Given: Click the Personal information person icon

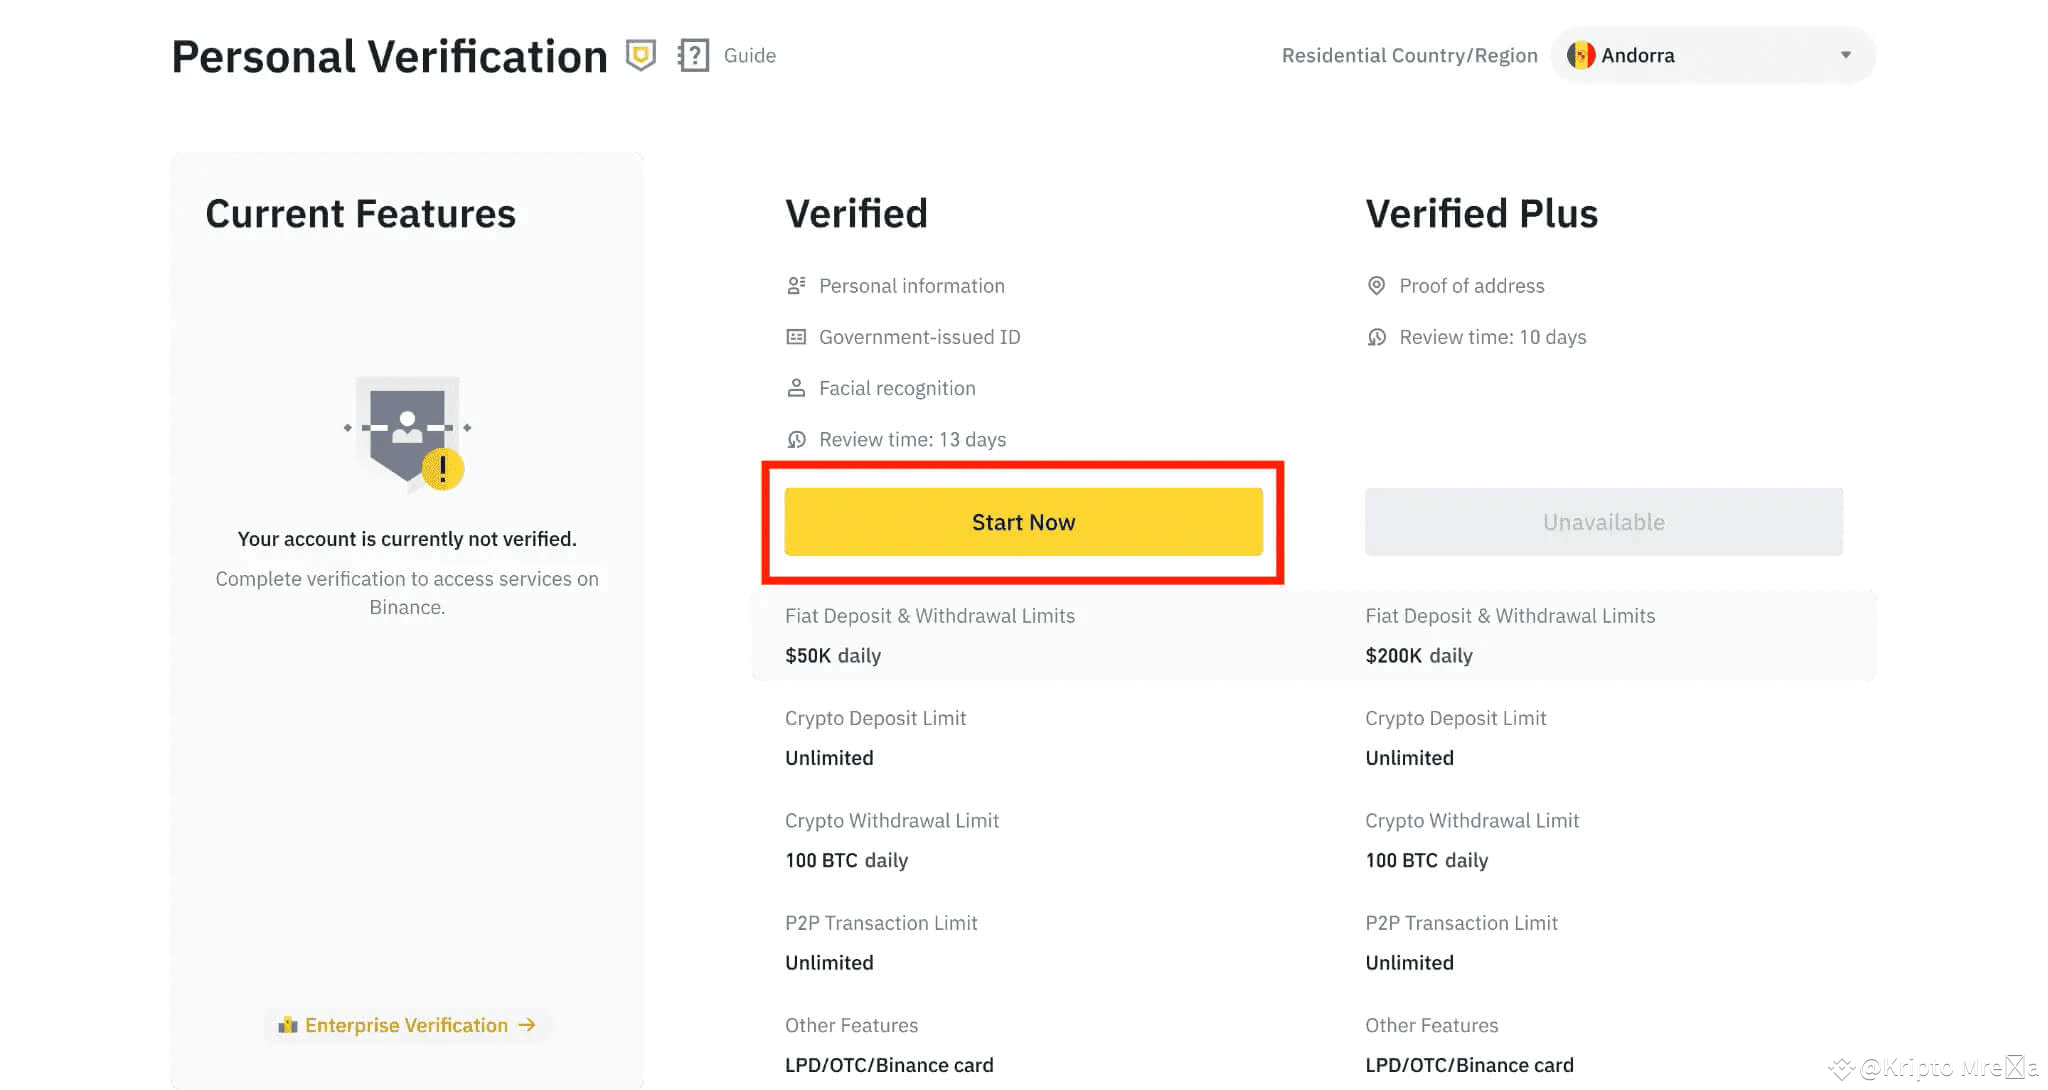Looking at the screenshot, I should (796, 286).
